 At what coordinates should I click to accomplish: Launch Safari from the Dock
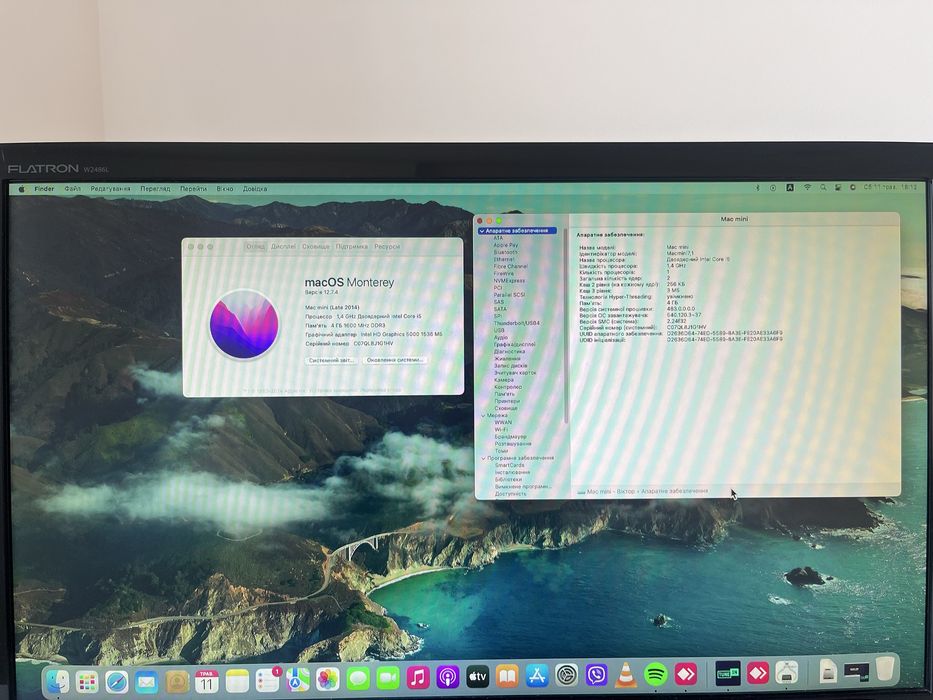click(117, 681)
